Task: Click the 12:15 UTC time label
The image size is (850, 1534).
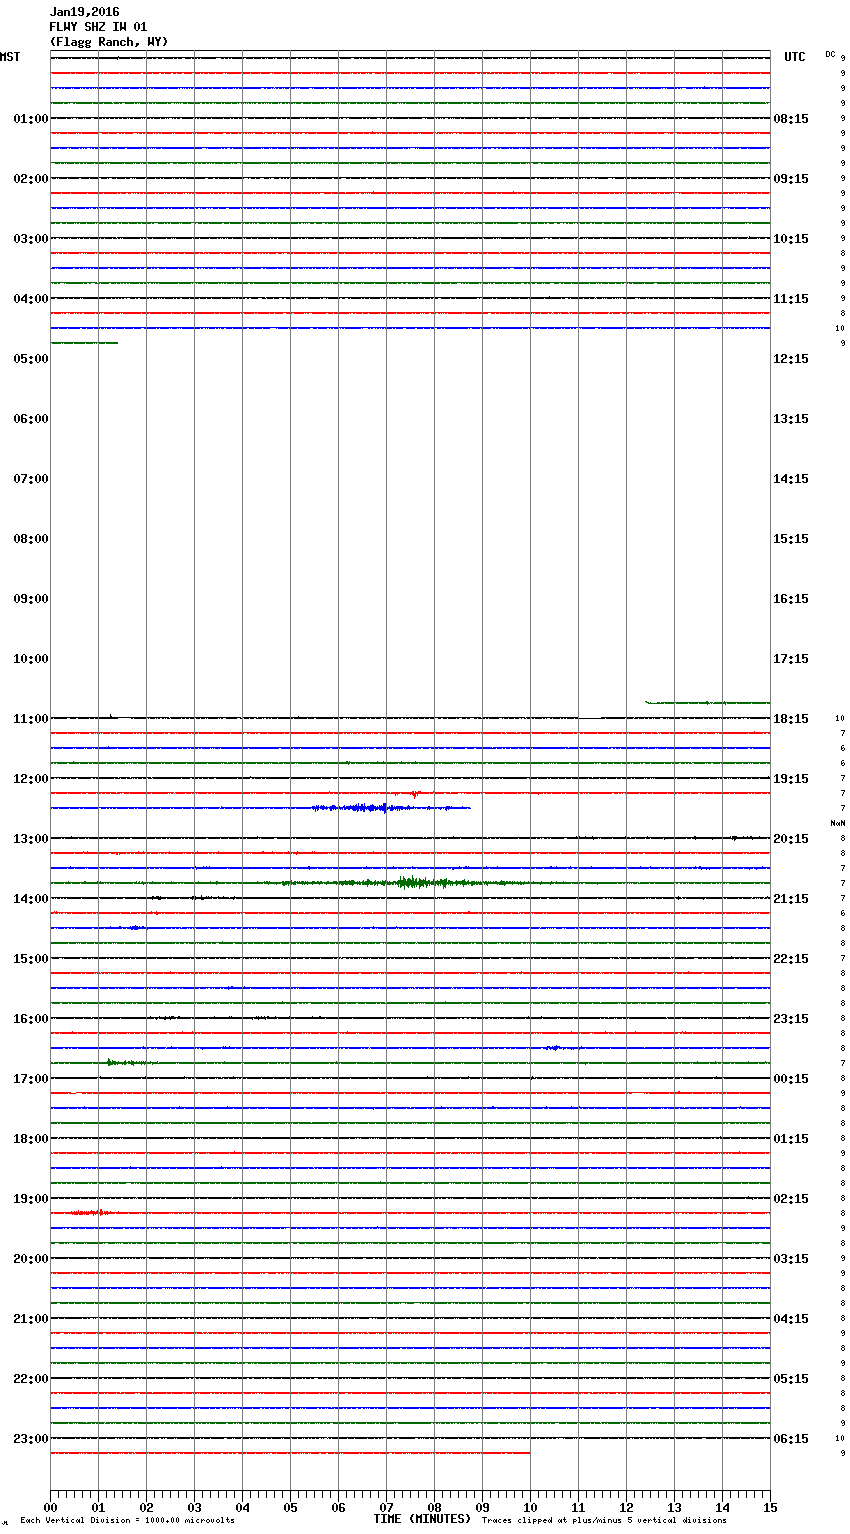Action: 791,359
